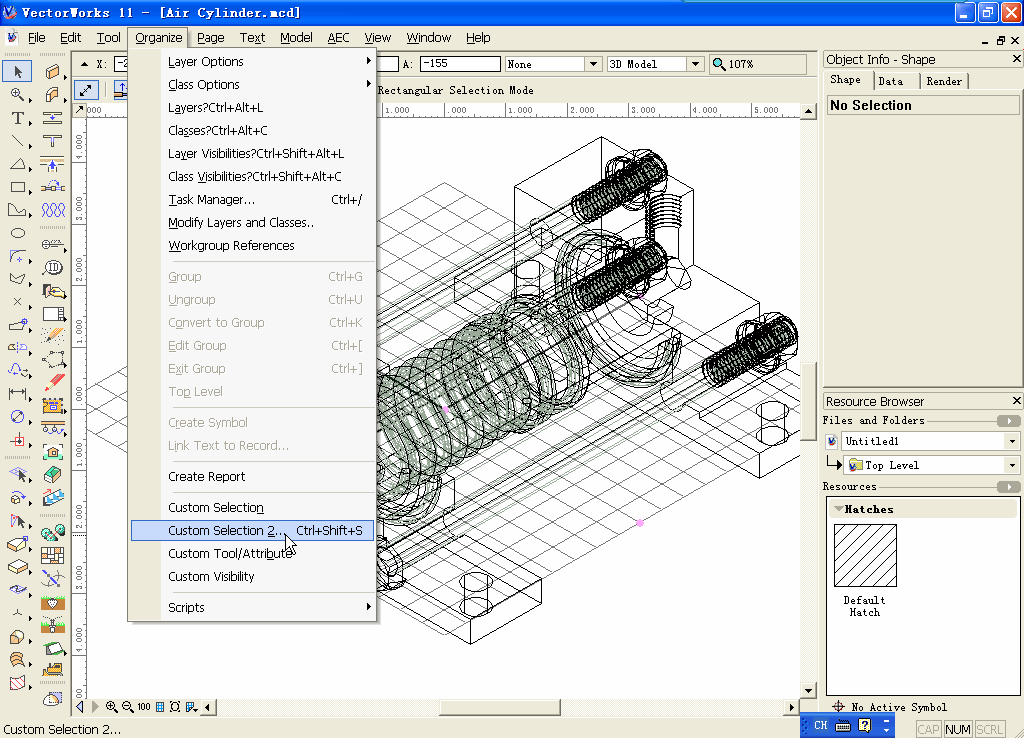Screen dimensions: 1024x738
Task: Choose Create Report menu item
Action: [252, 477]
